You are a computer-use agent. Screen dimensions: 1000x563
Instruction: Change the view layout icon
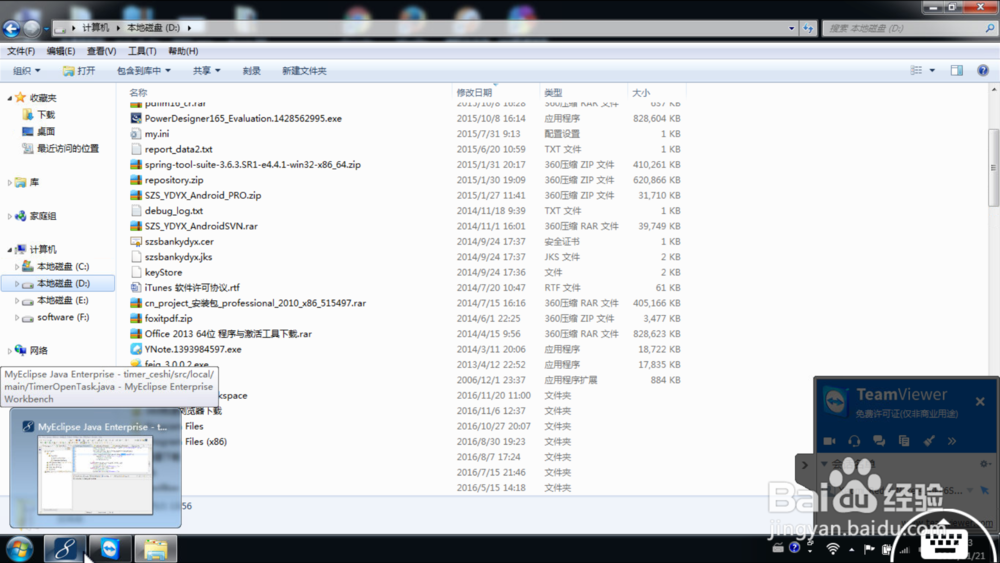tap(916, 70)
